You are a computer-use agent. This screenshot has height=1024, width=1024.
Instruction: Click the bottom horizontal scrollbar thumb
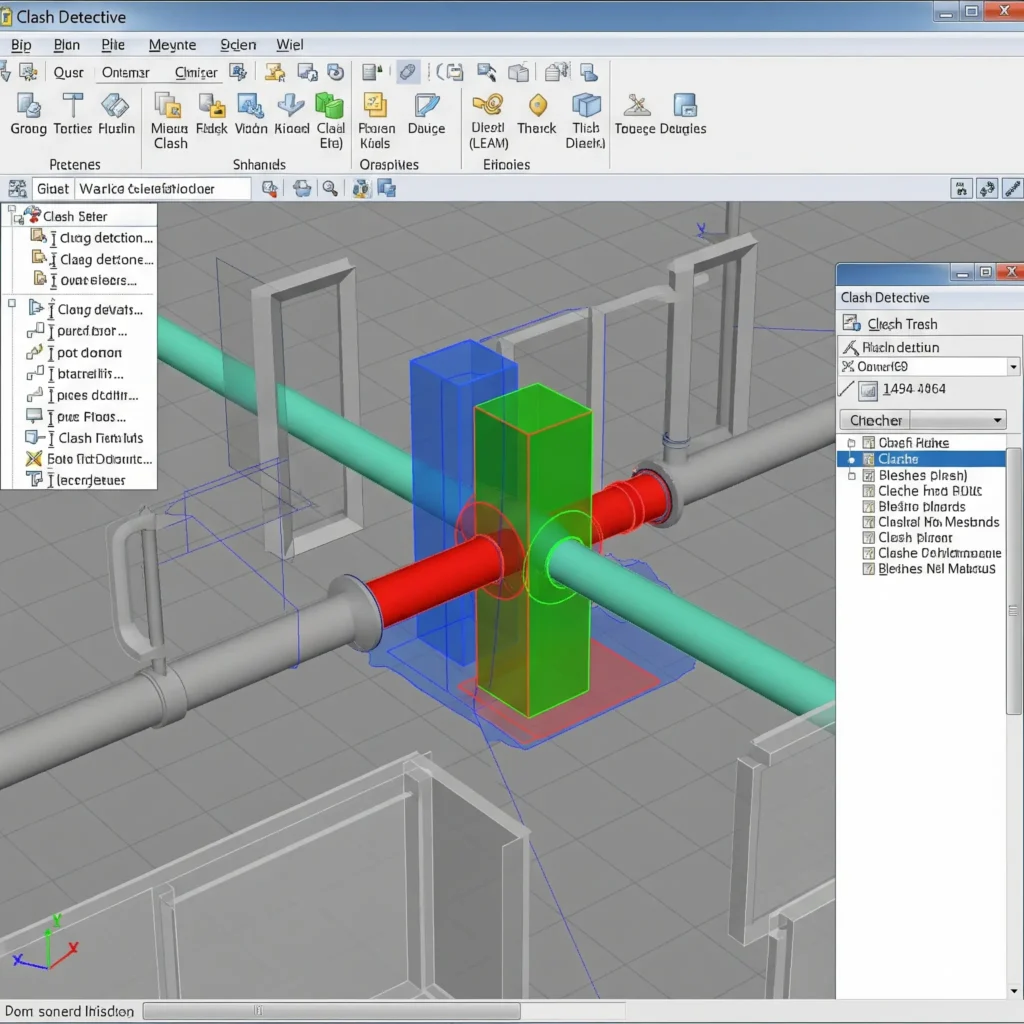click(330, 1011)
